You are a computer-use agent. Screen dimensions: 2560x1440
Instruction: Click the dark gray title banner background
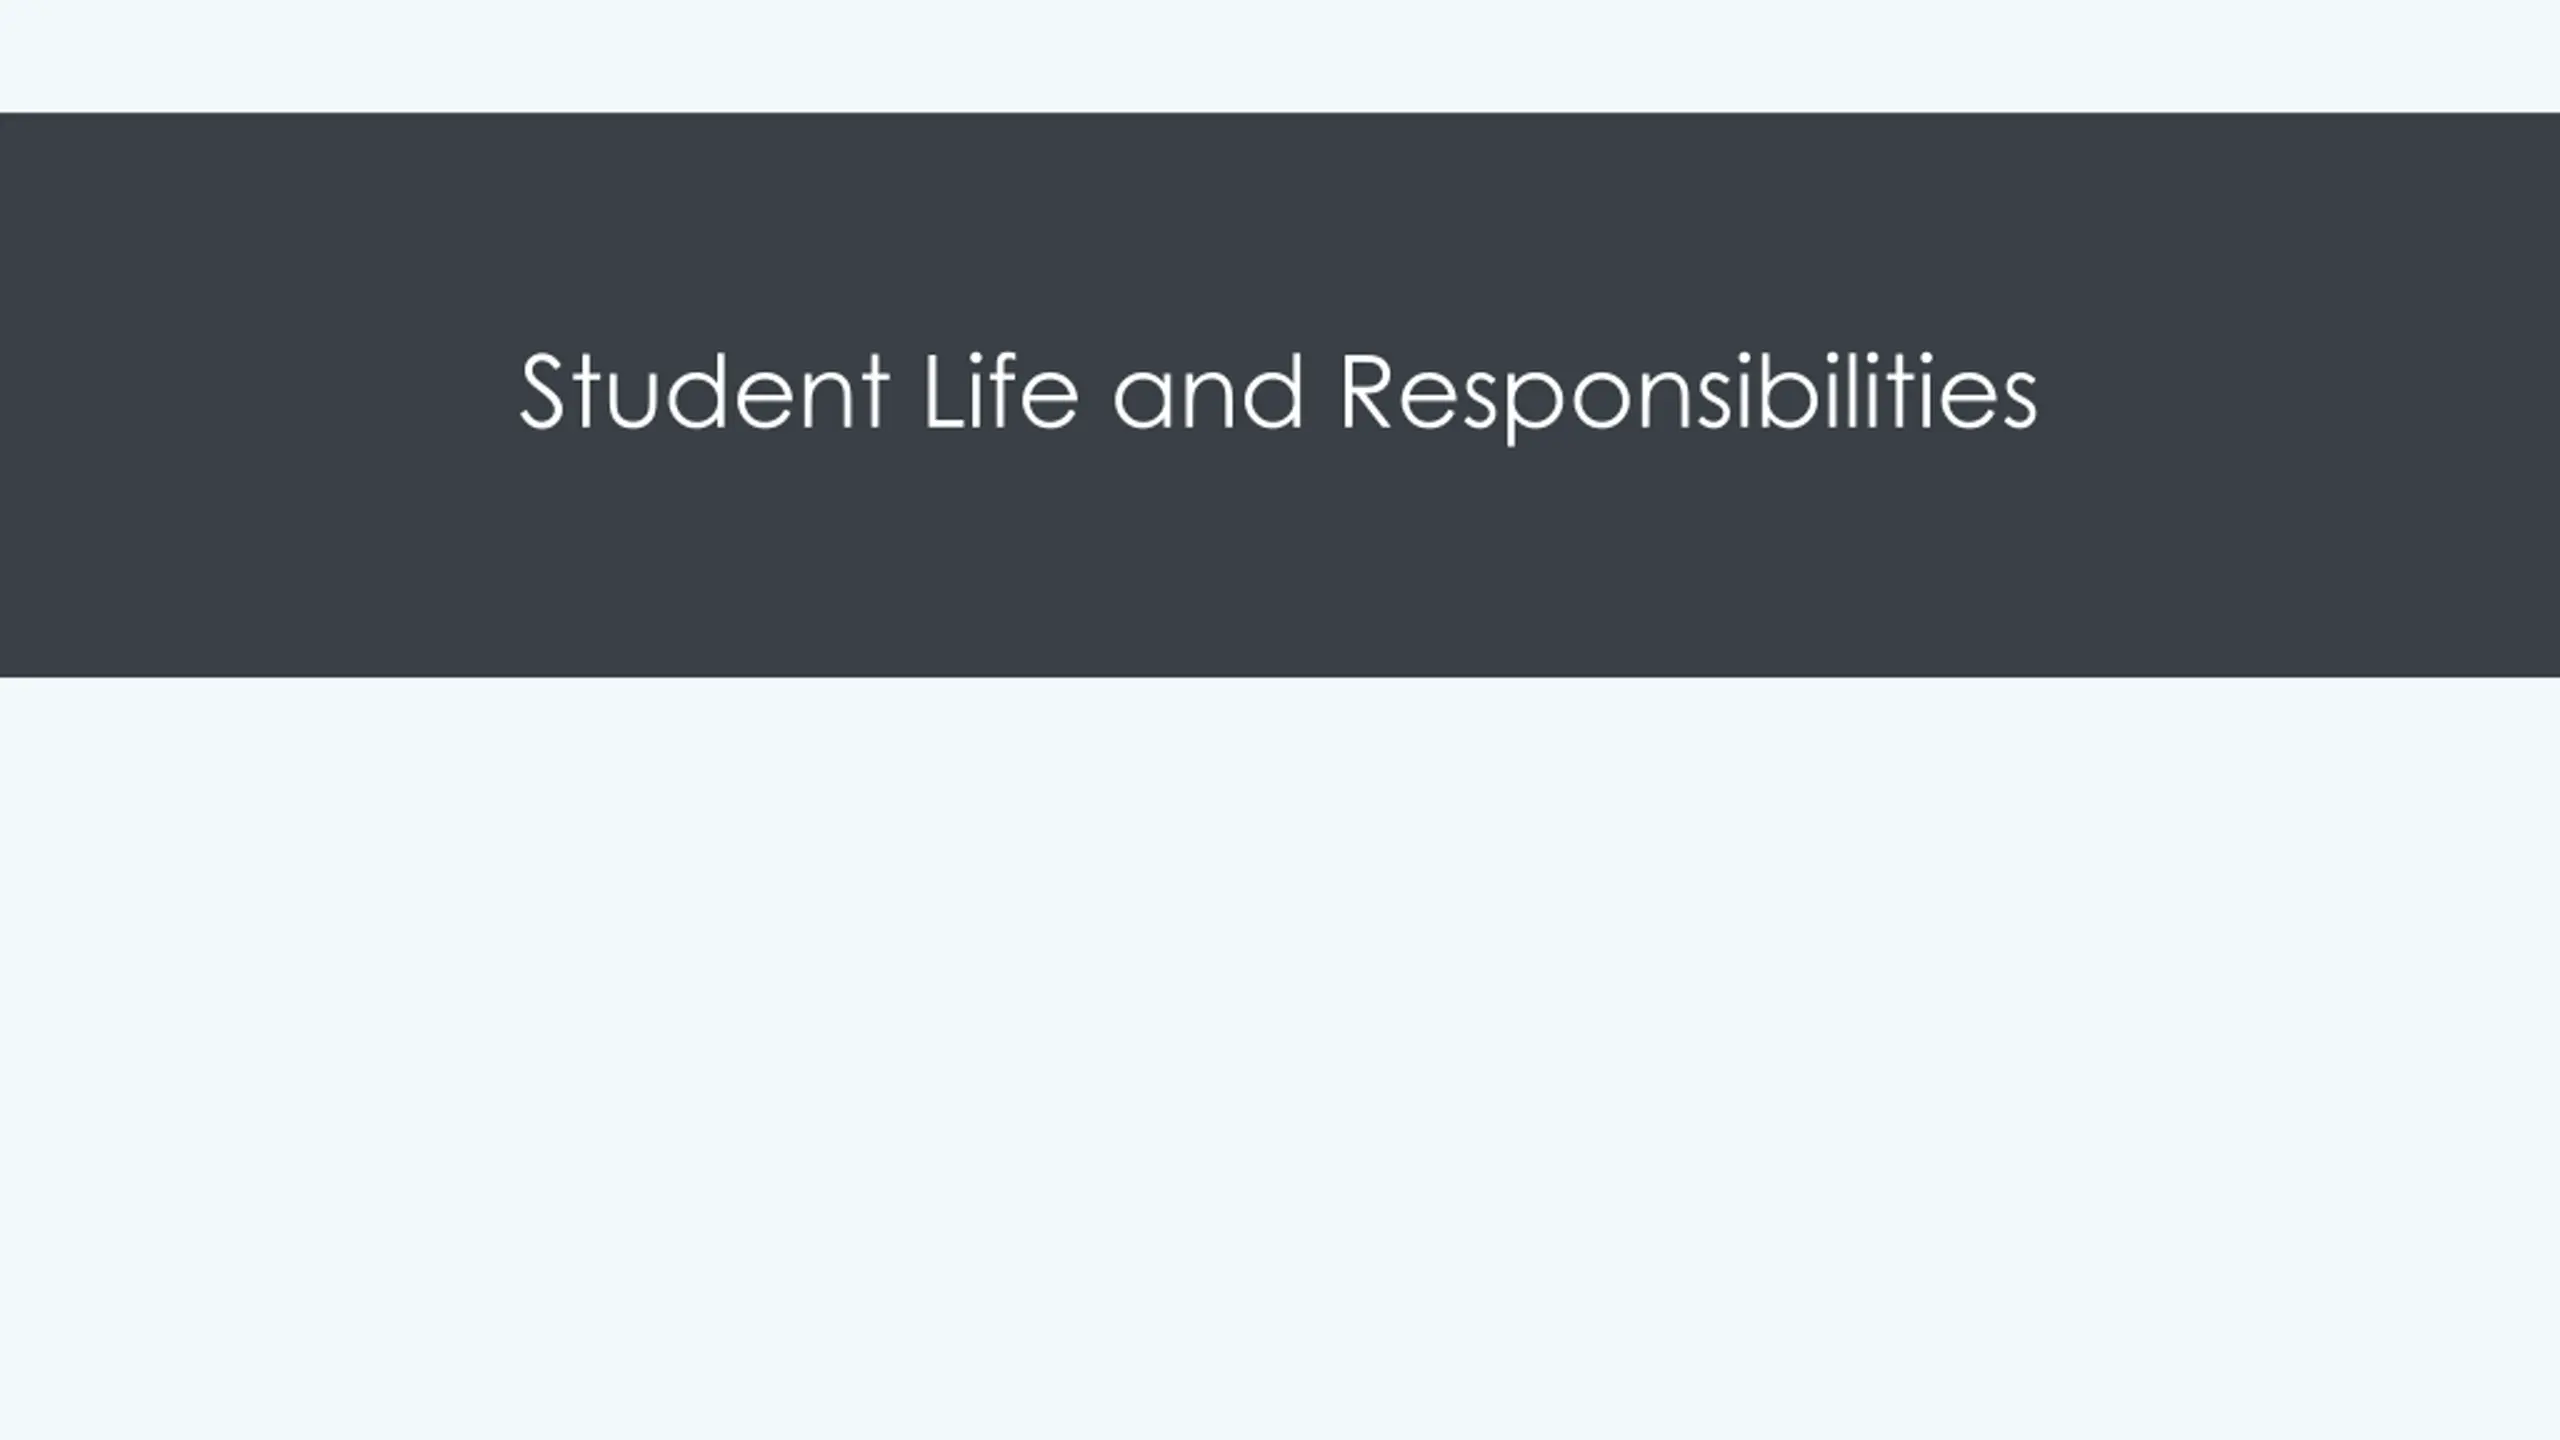[1280, 560]
